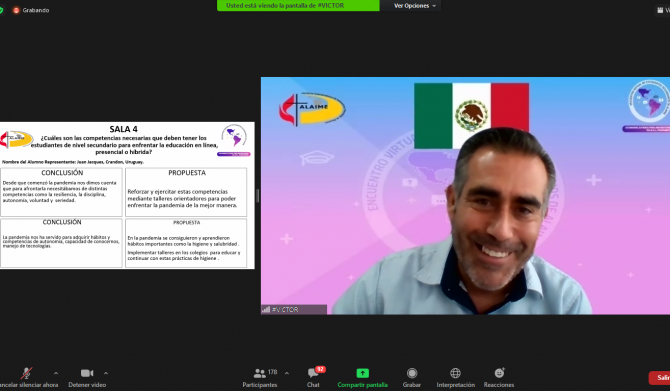Leave meeting with red Salir button
Viewport: 670px width, 391px height.
click(660, 378)
